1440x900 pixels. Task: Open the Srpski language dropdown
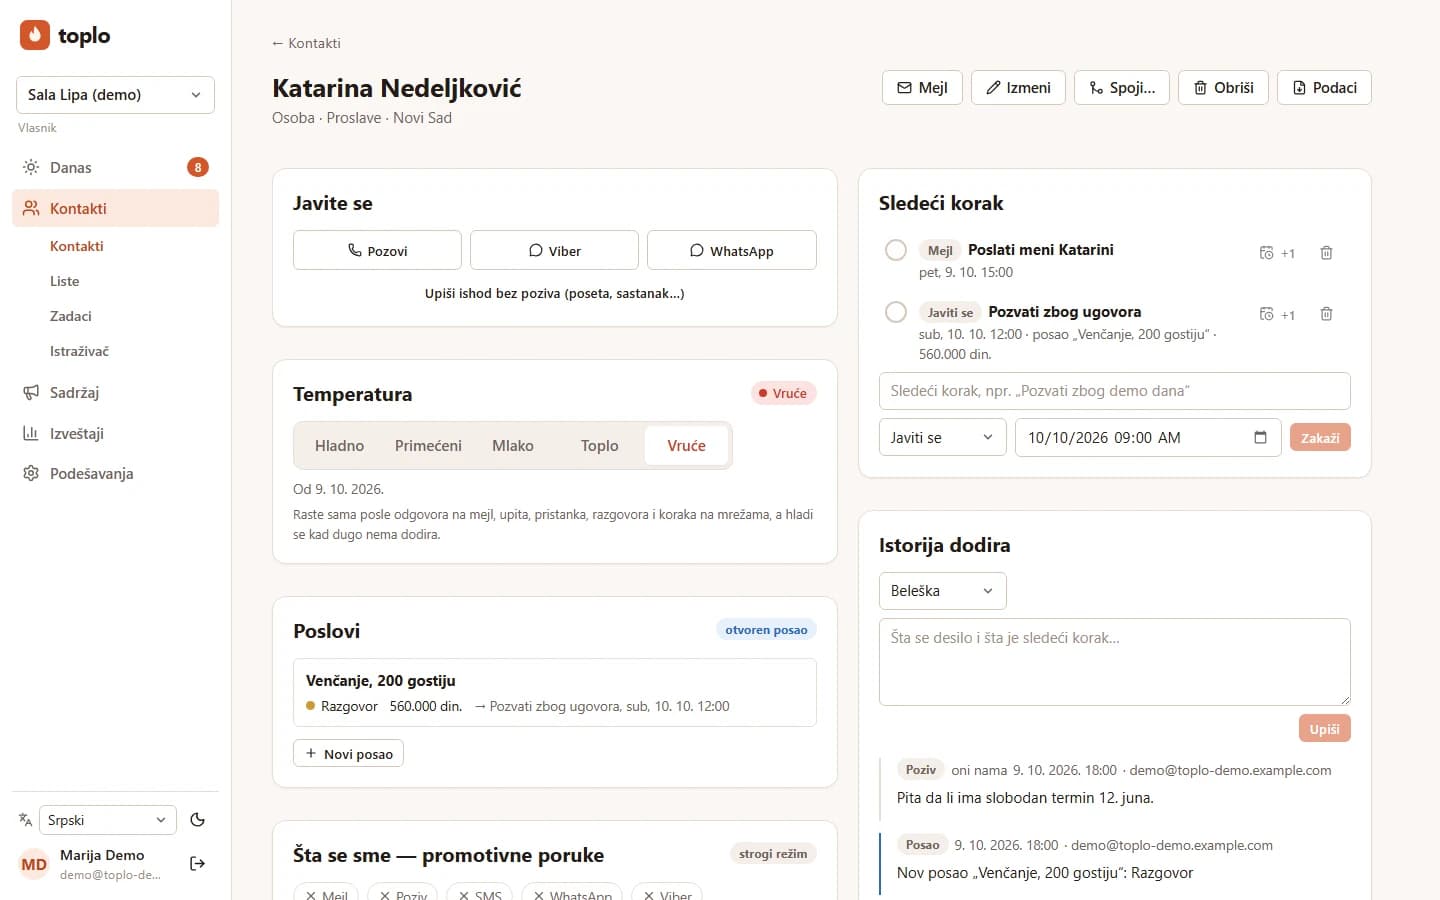(108, 820)
